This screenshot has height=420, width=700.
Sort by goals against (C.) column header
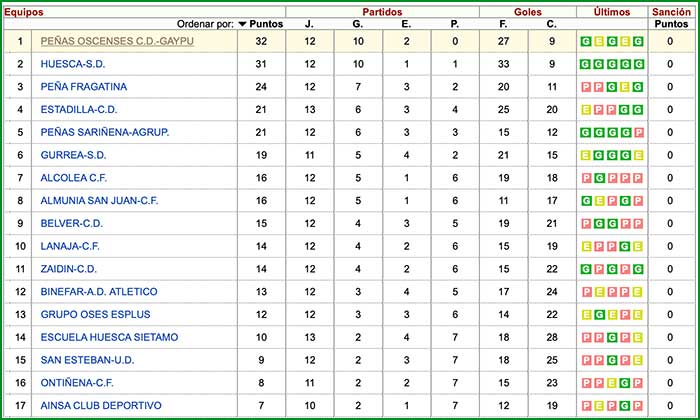pos(552,24)
